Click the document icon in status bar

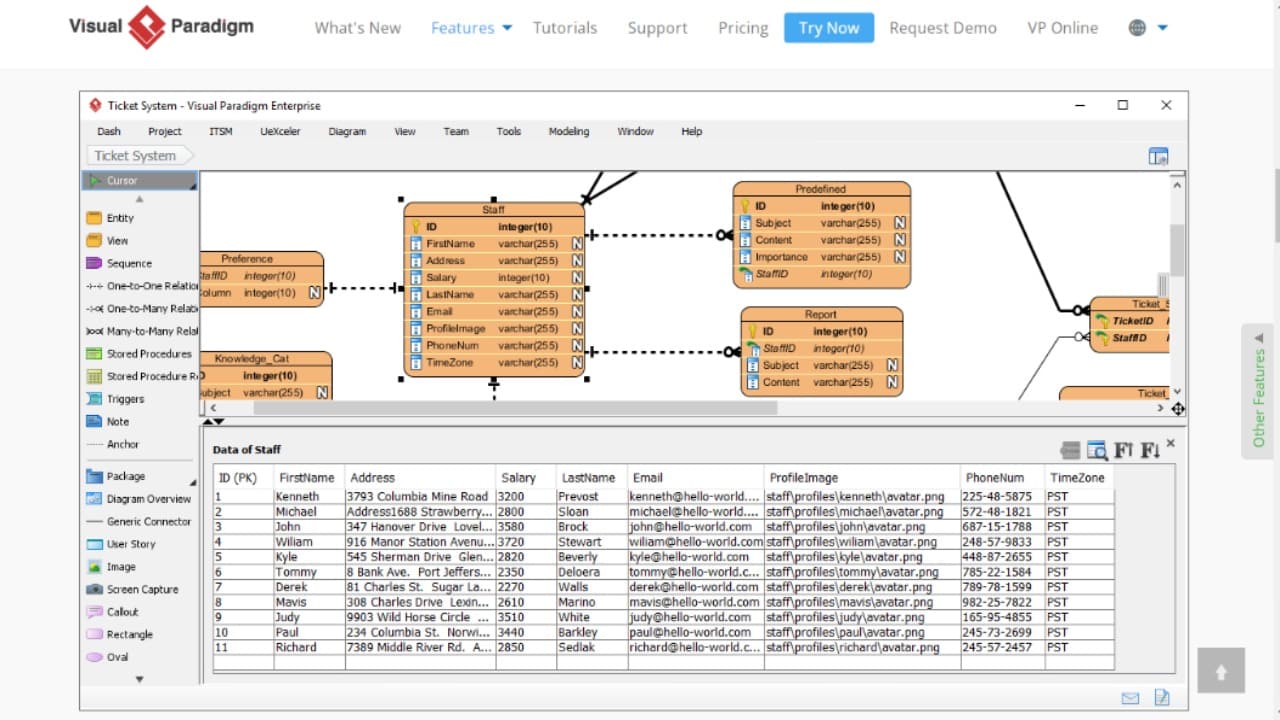(x=1162, y=698)
